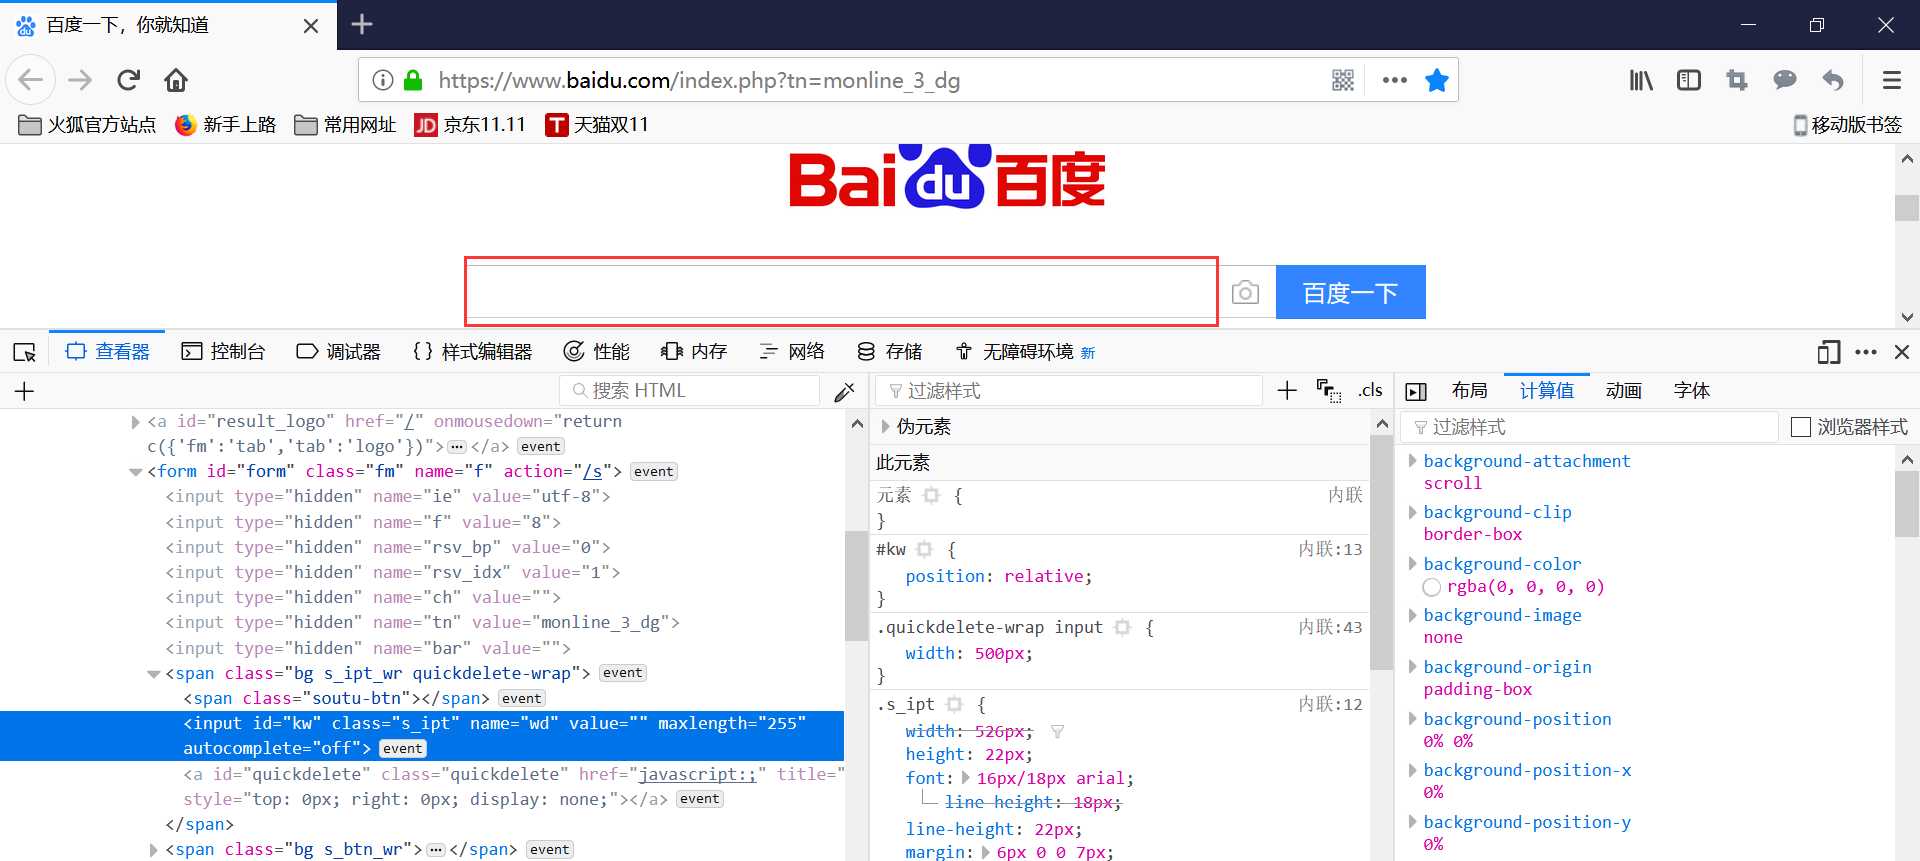This screenshot has height=861, width=1920.
Task: Click the green padlock connection icon
Action: point(413,80)
